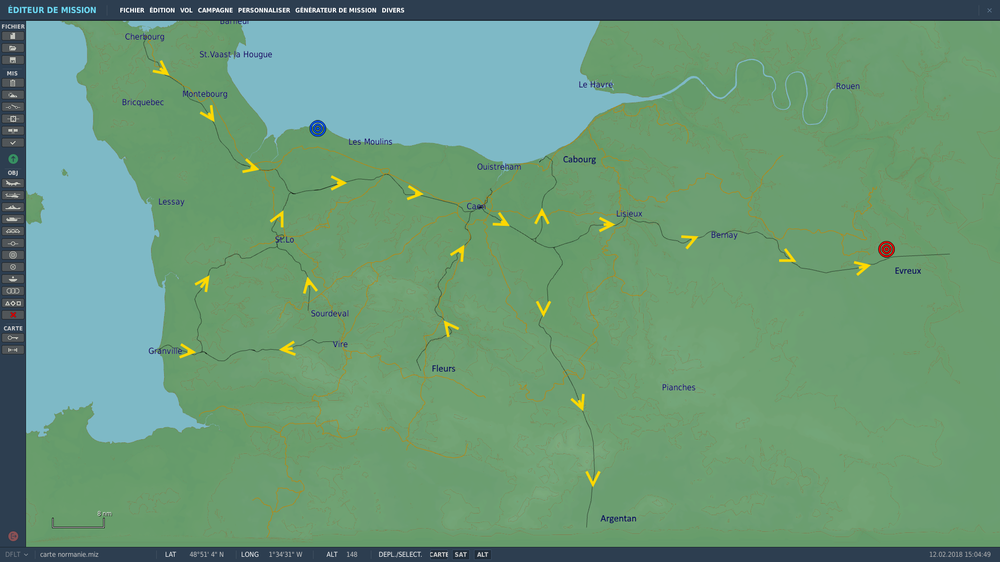Open the mission goals icon under MIS
Screen dimensions: 1000x562
(x=12, y=119)
